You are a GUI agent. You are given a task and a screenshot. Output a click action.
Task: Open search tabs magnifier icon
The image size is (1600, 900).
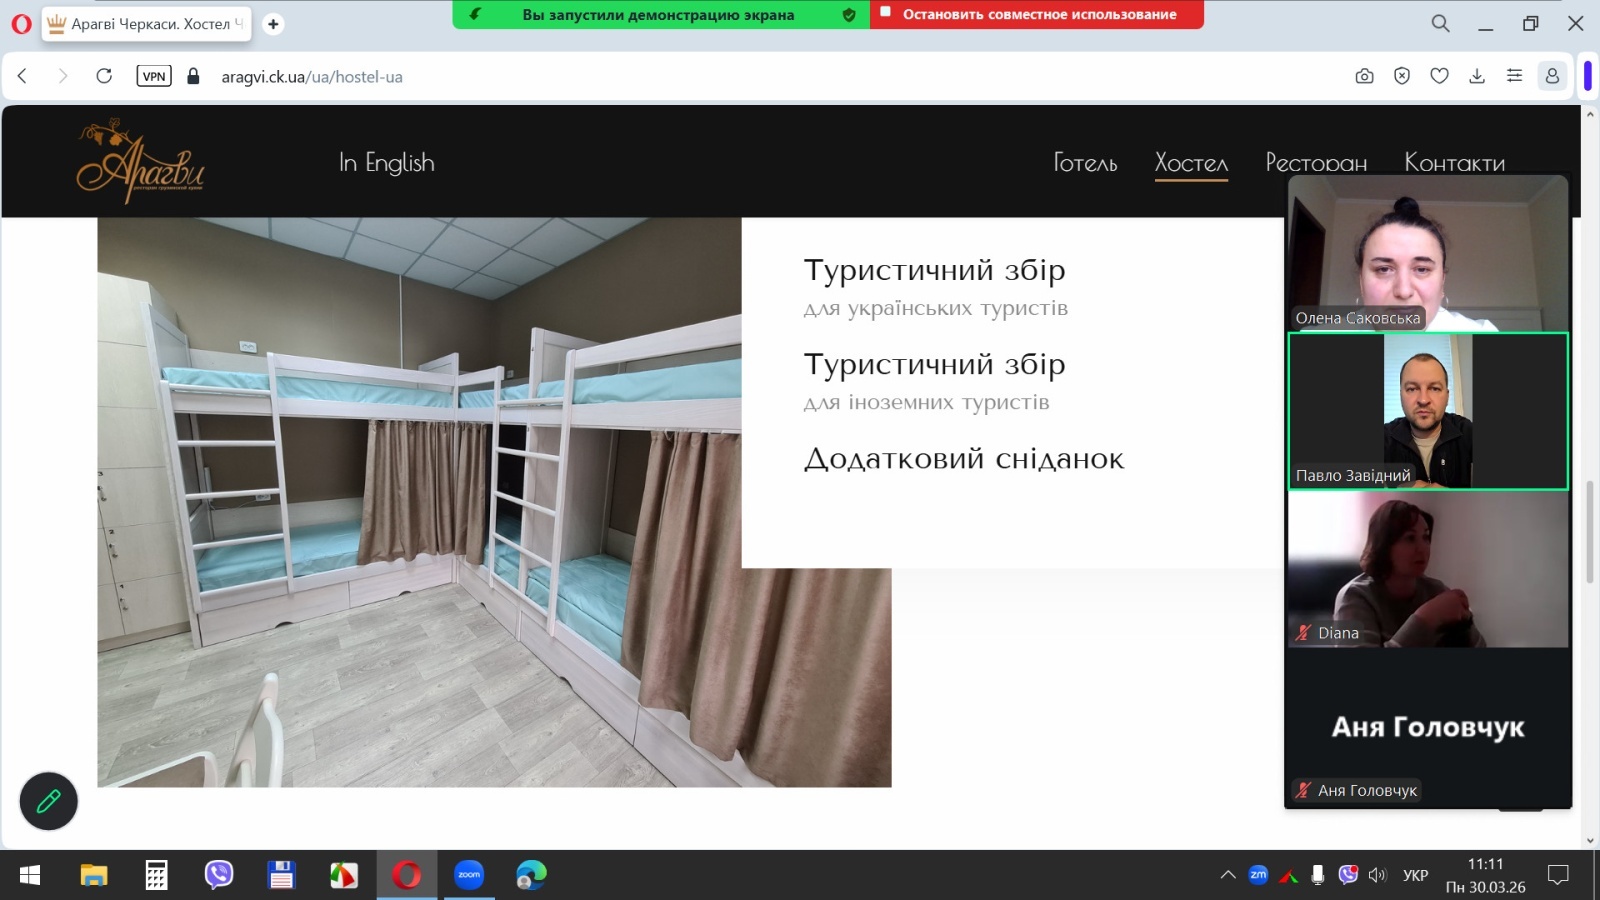click(x=1440, y=23)
